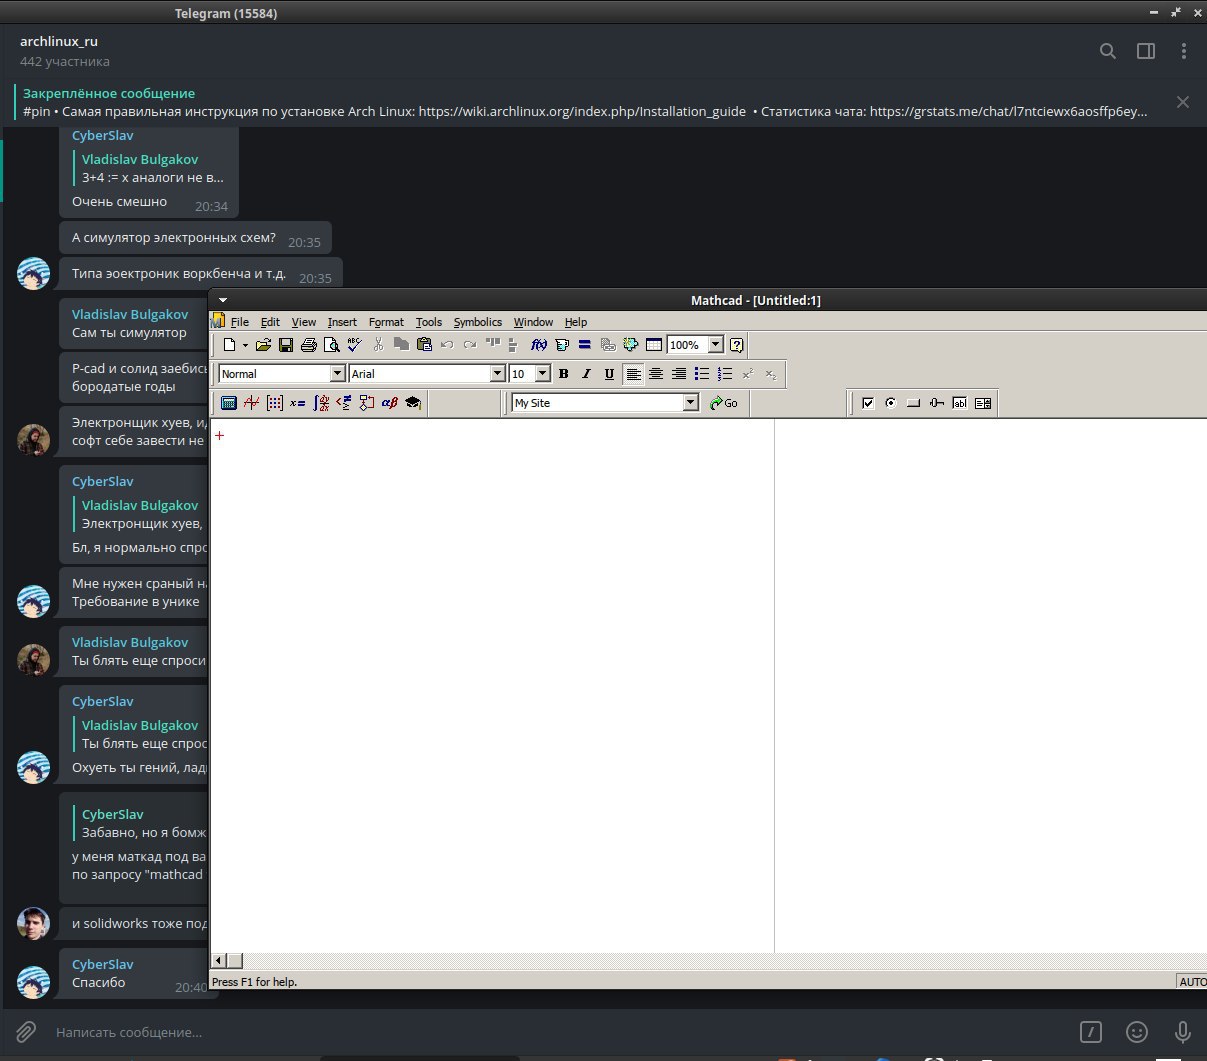Dismiss the pinned message bar
Viewport: 1207px width, 1061px height.
[1183, 102]
